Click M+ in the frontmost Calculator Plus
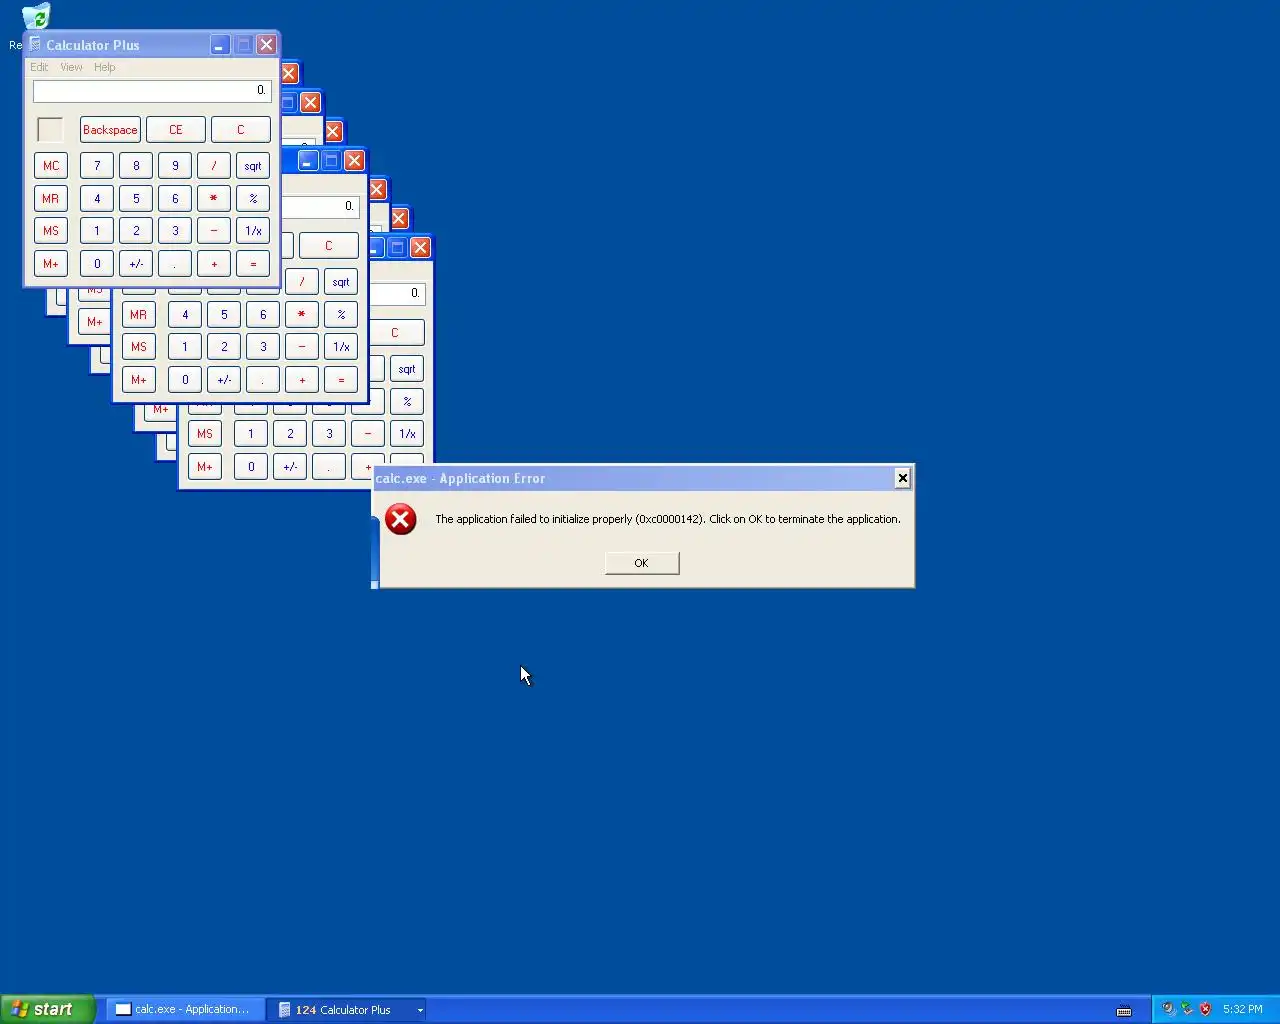 pos(51,264)
